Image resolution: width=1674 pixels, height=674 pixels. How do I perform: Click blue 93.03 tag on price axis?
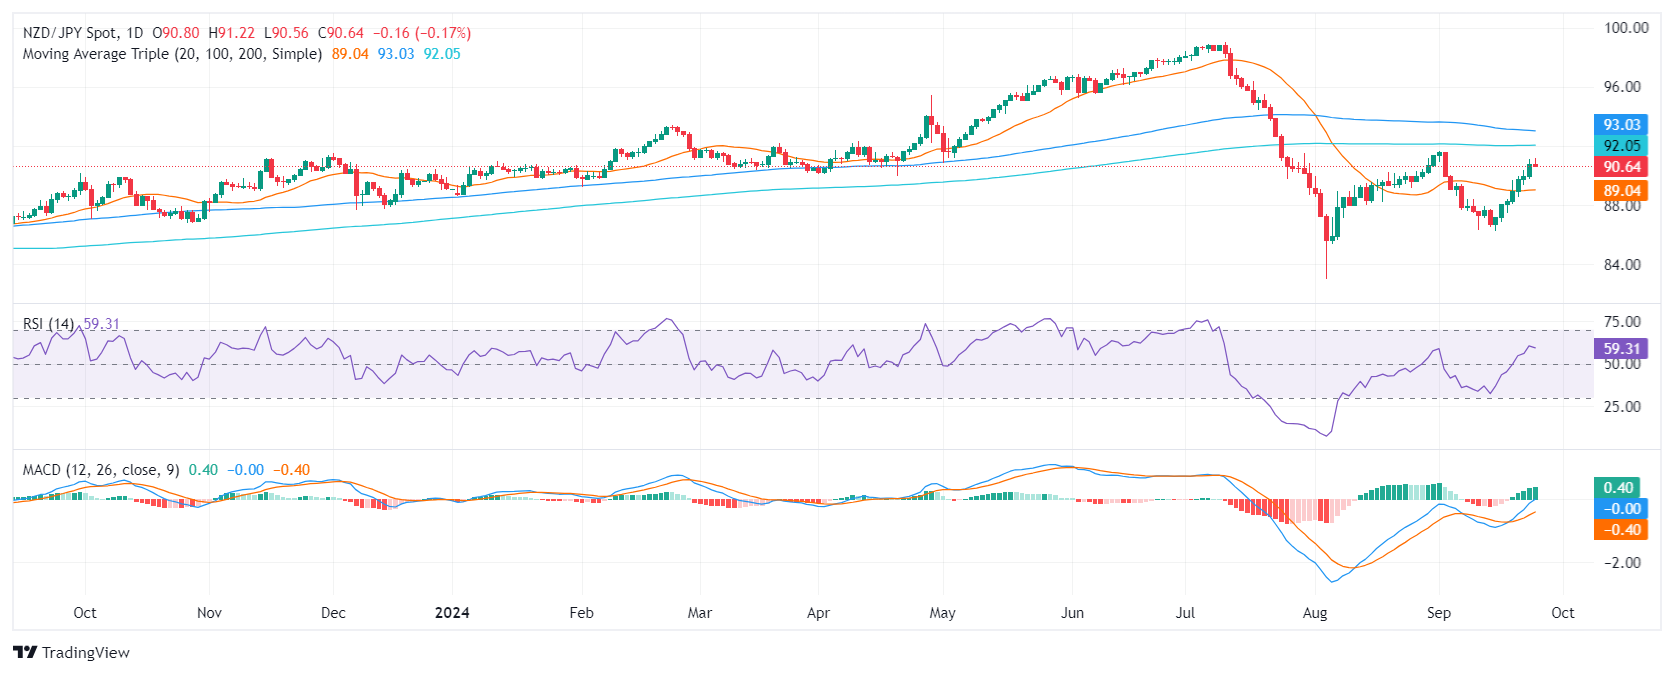pyautogui.click(x=1621, y=125)
